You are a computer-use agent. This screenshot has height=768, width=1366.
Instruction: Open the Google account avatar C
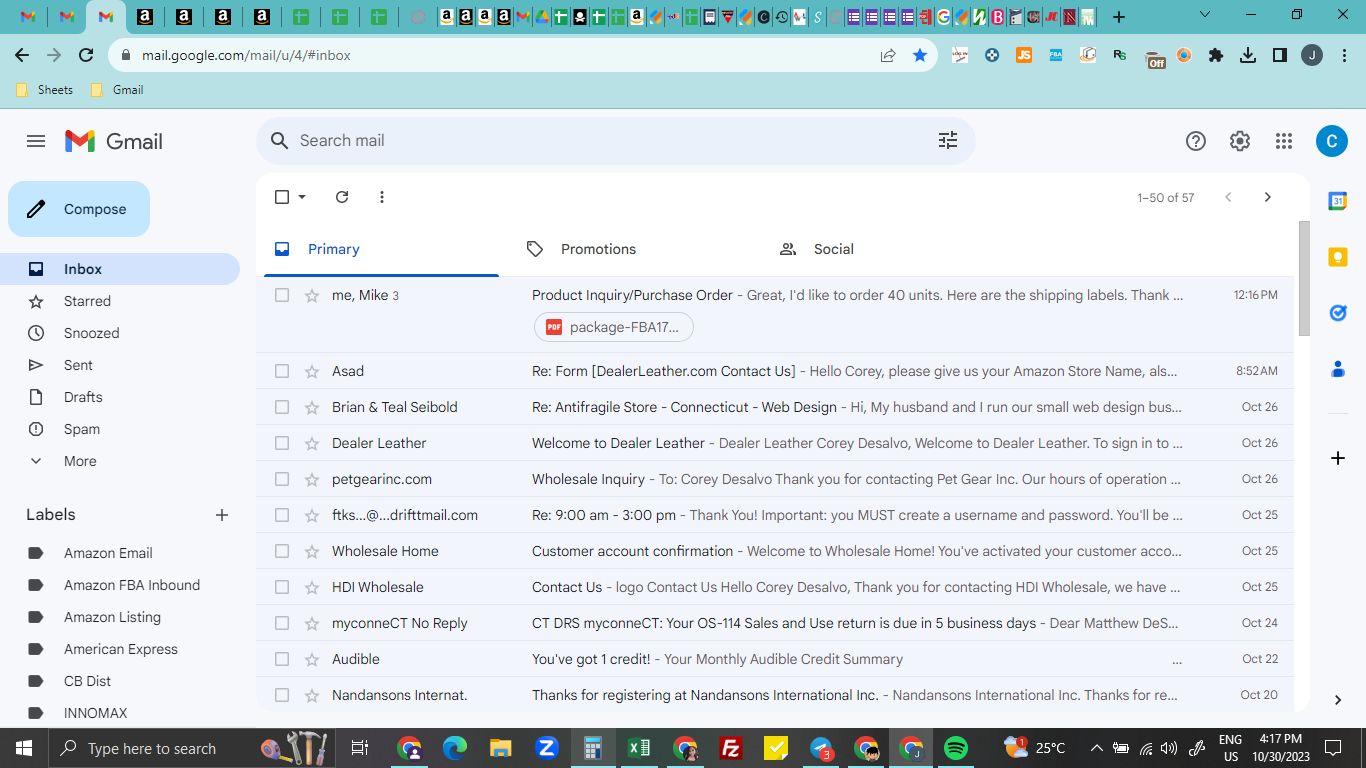(x=1331, y=141)
